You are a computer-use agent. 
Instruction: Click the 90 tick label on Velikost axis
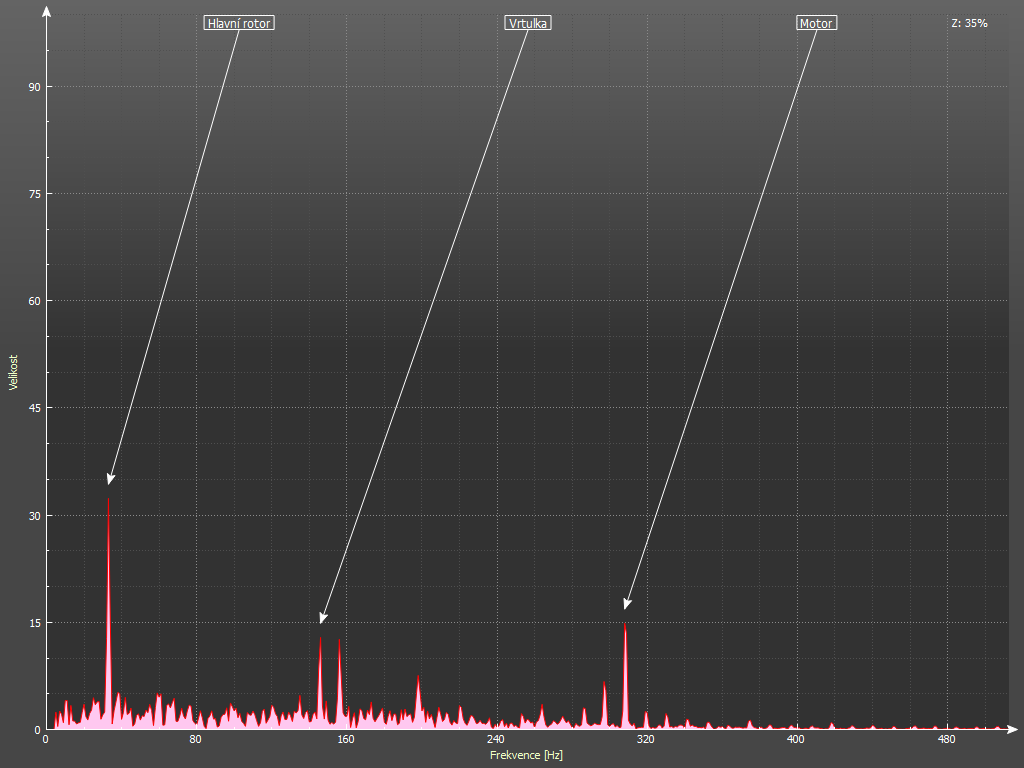point(33,87)
